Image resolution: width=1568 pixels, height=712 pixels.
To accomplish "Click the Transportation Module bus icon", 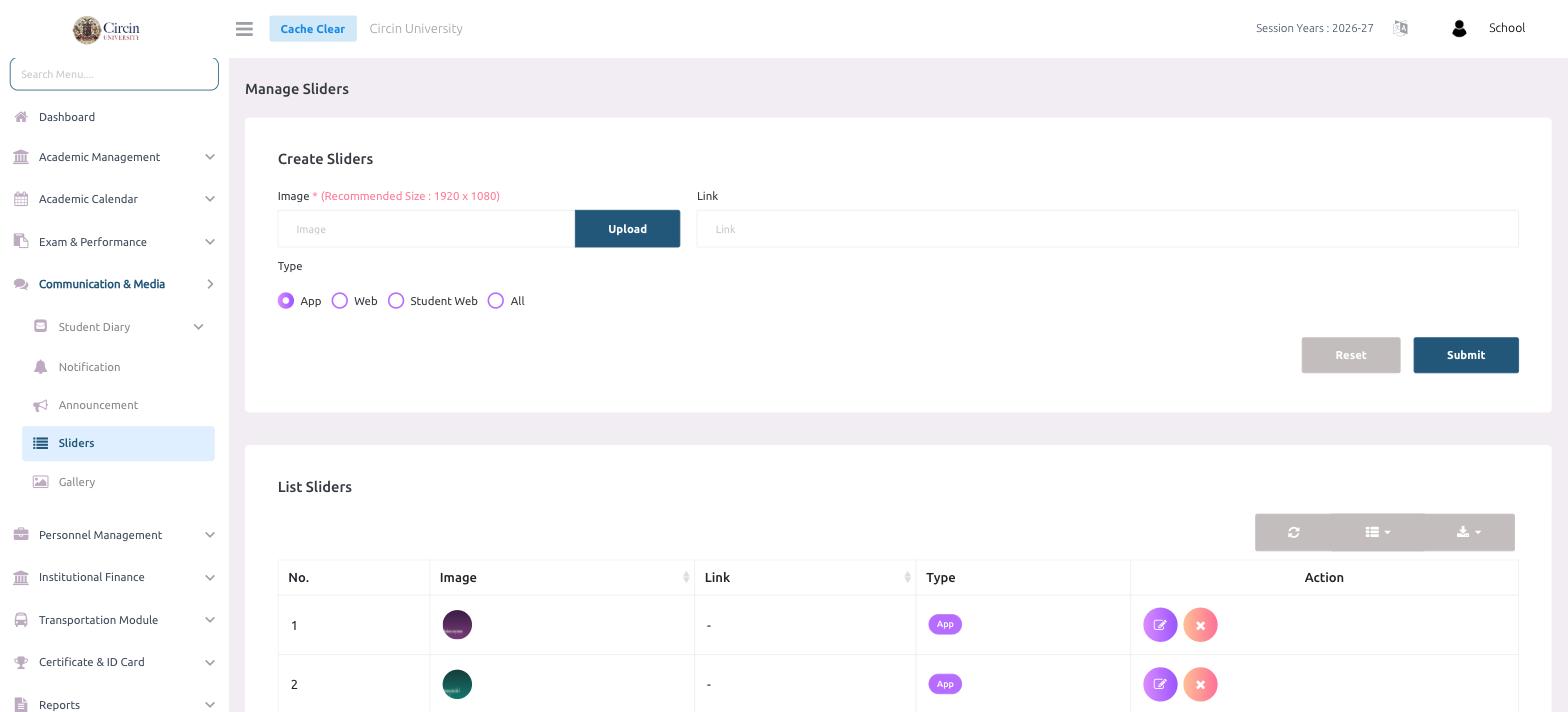I will pyautogui.click(x=21, y=620).
